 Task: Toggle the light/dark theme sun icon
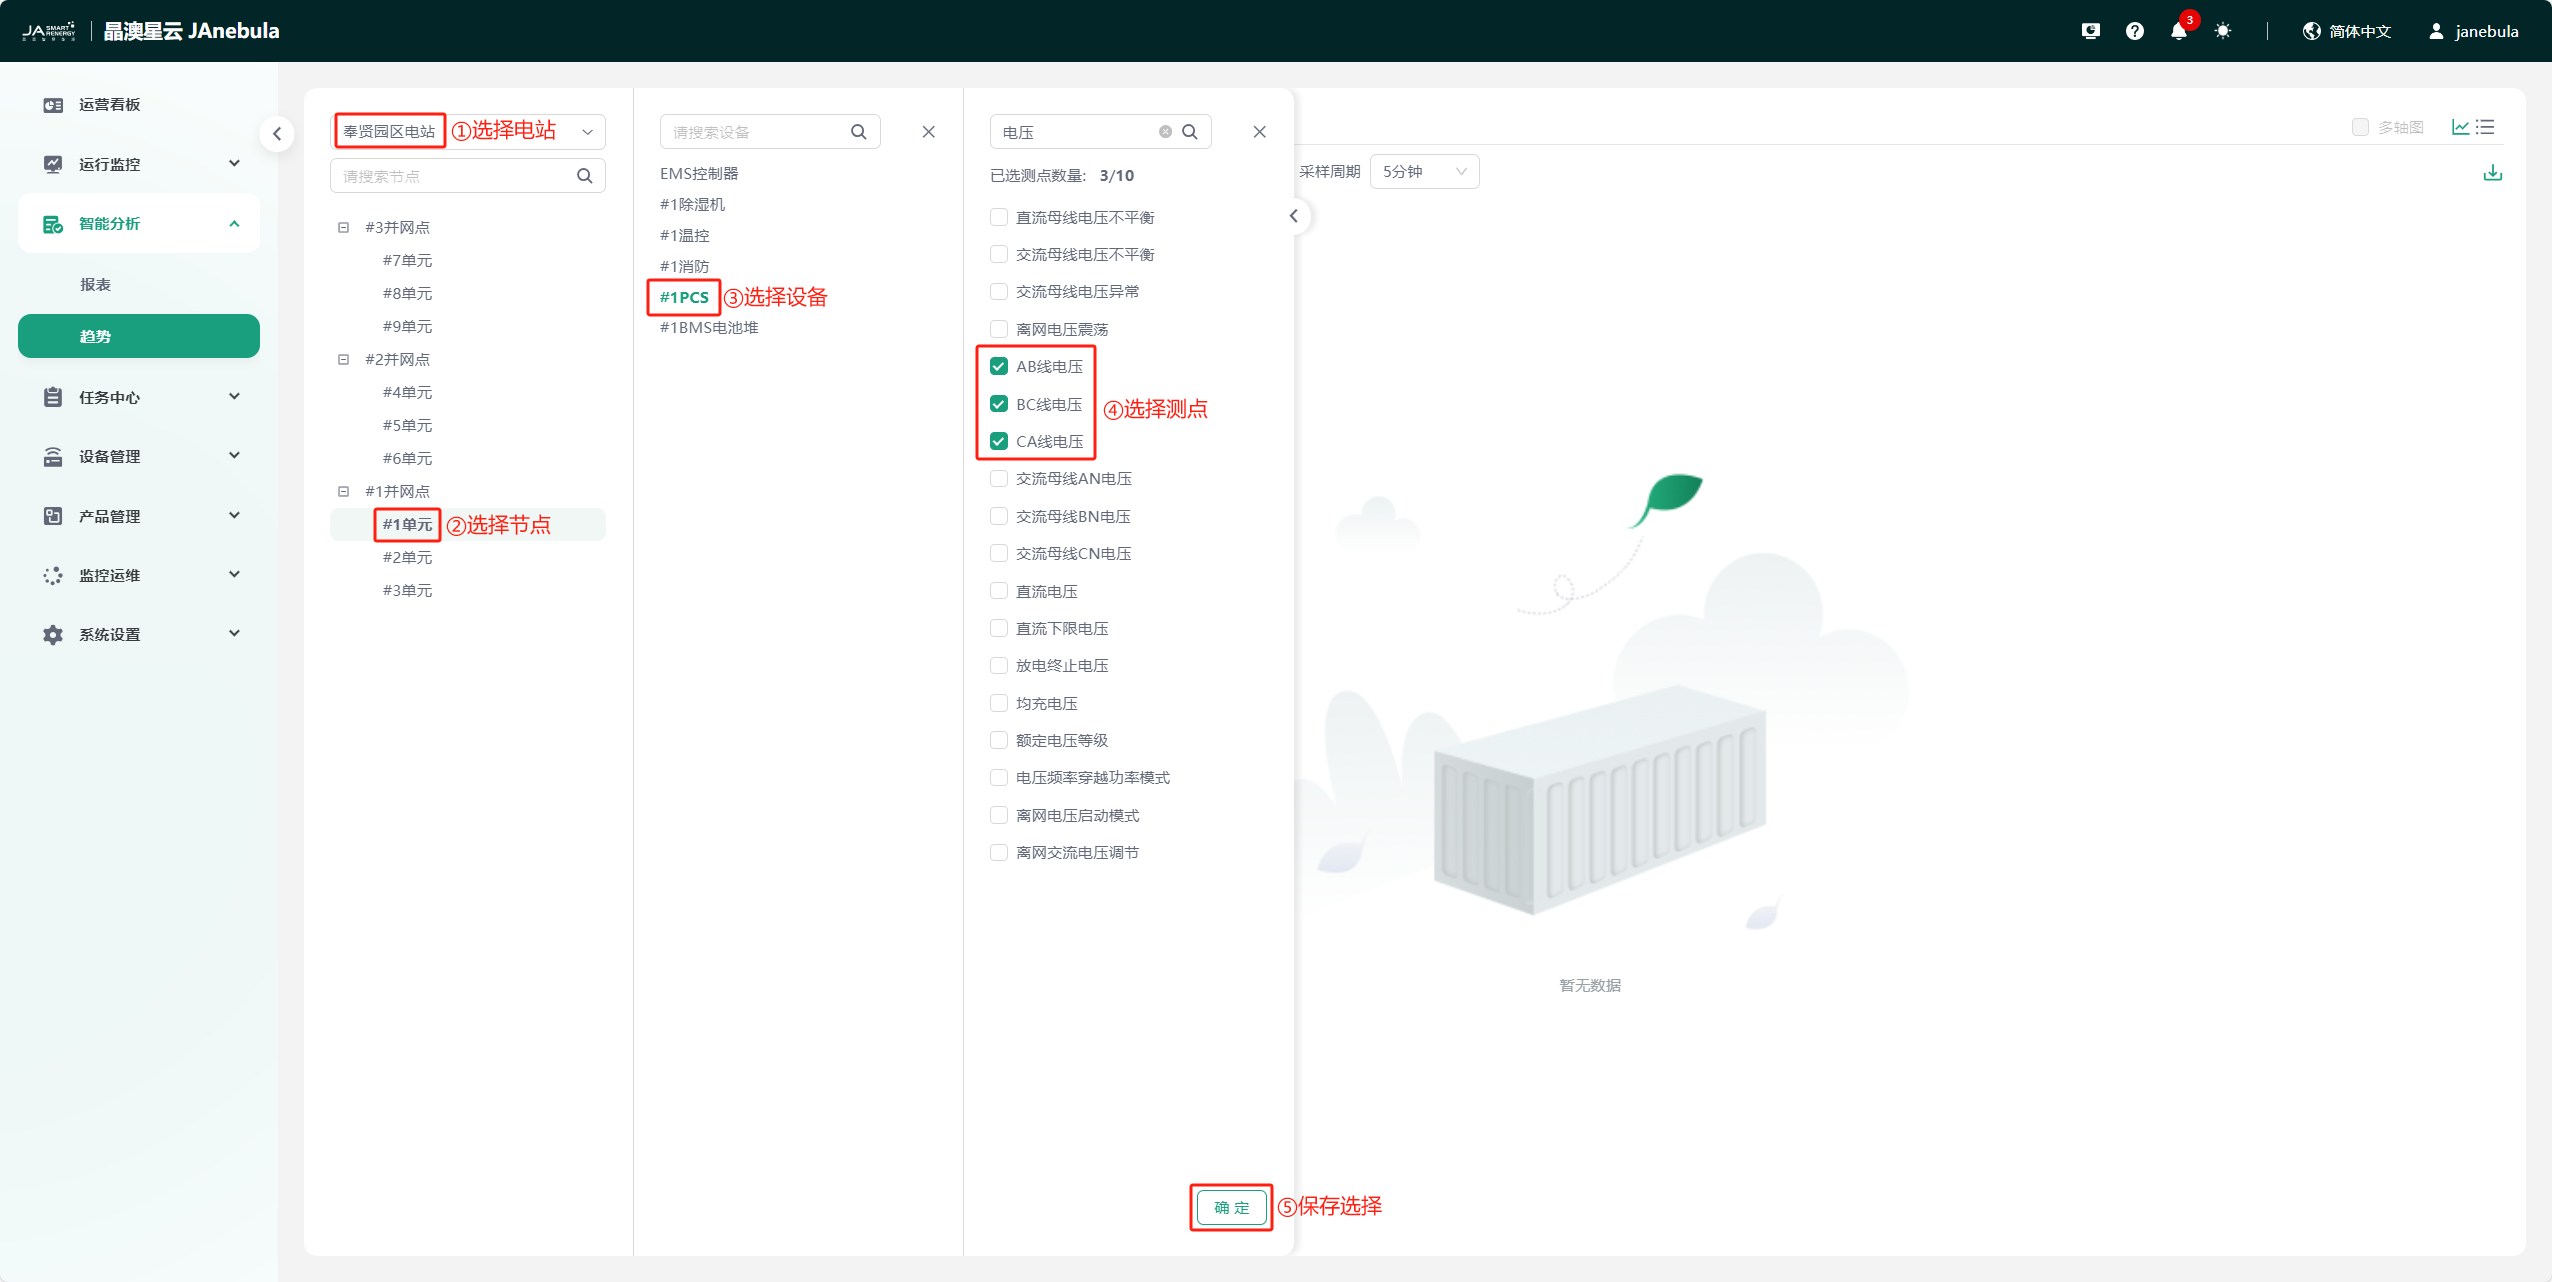click(x=2222, y=31)
